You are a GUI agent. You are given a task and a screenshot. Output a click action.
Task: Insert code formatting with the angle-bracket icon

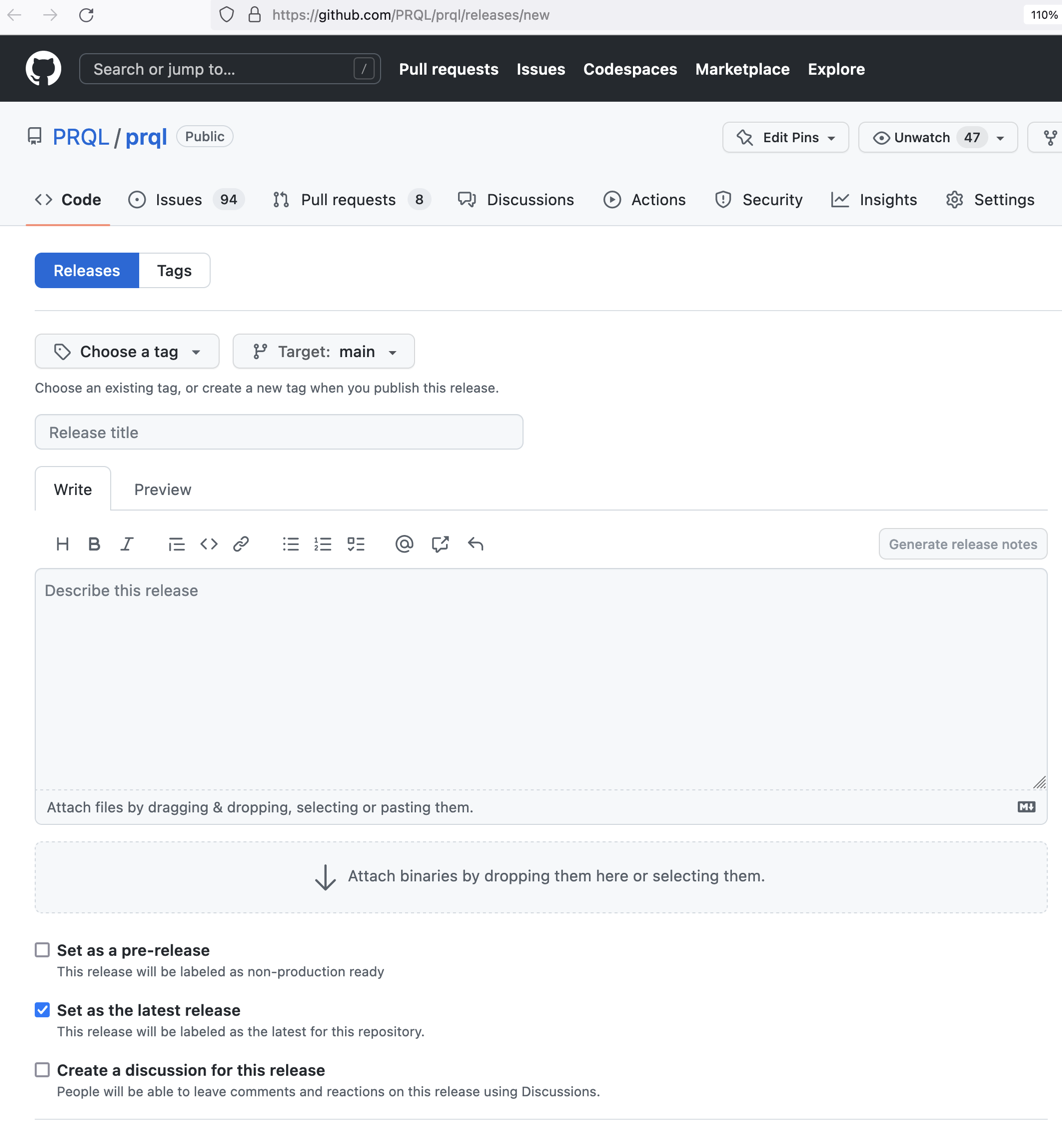209,544
